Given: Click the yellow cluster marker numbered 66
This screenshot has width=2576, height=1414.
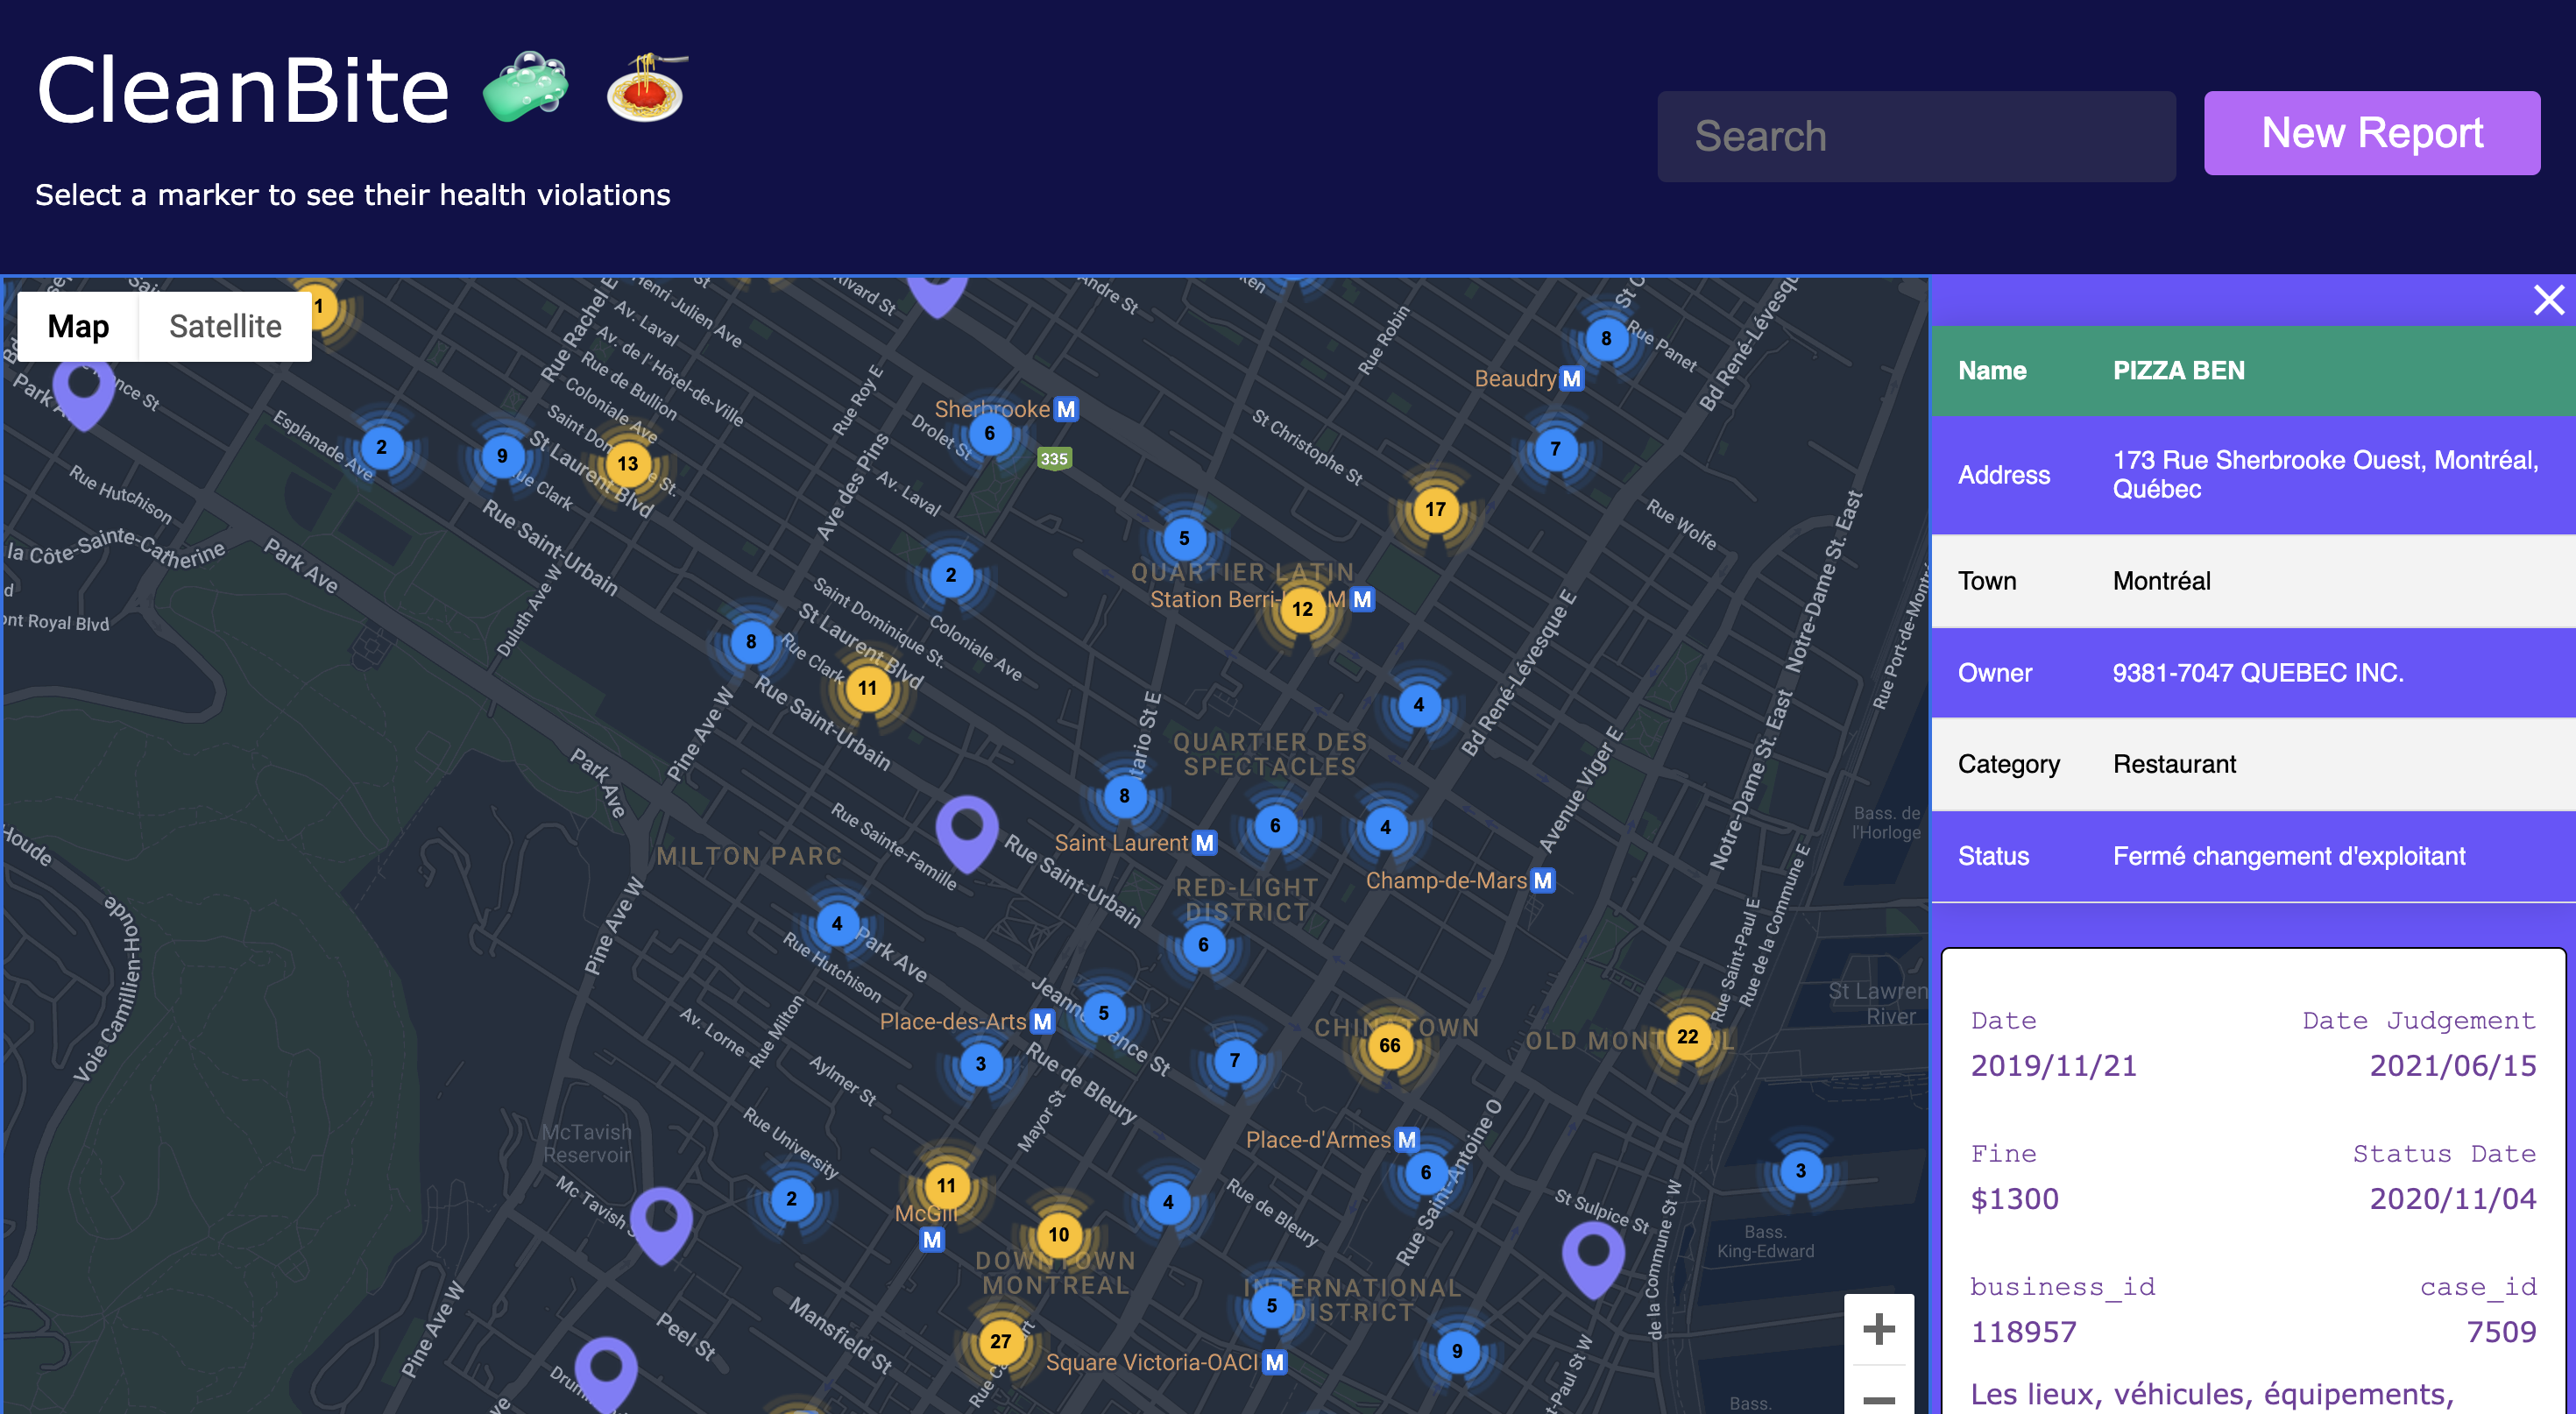Looking at the screenshot, I should (x=1389, y=1045).
